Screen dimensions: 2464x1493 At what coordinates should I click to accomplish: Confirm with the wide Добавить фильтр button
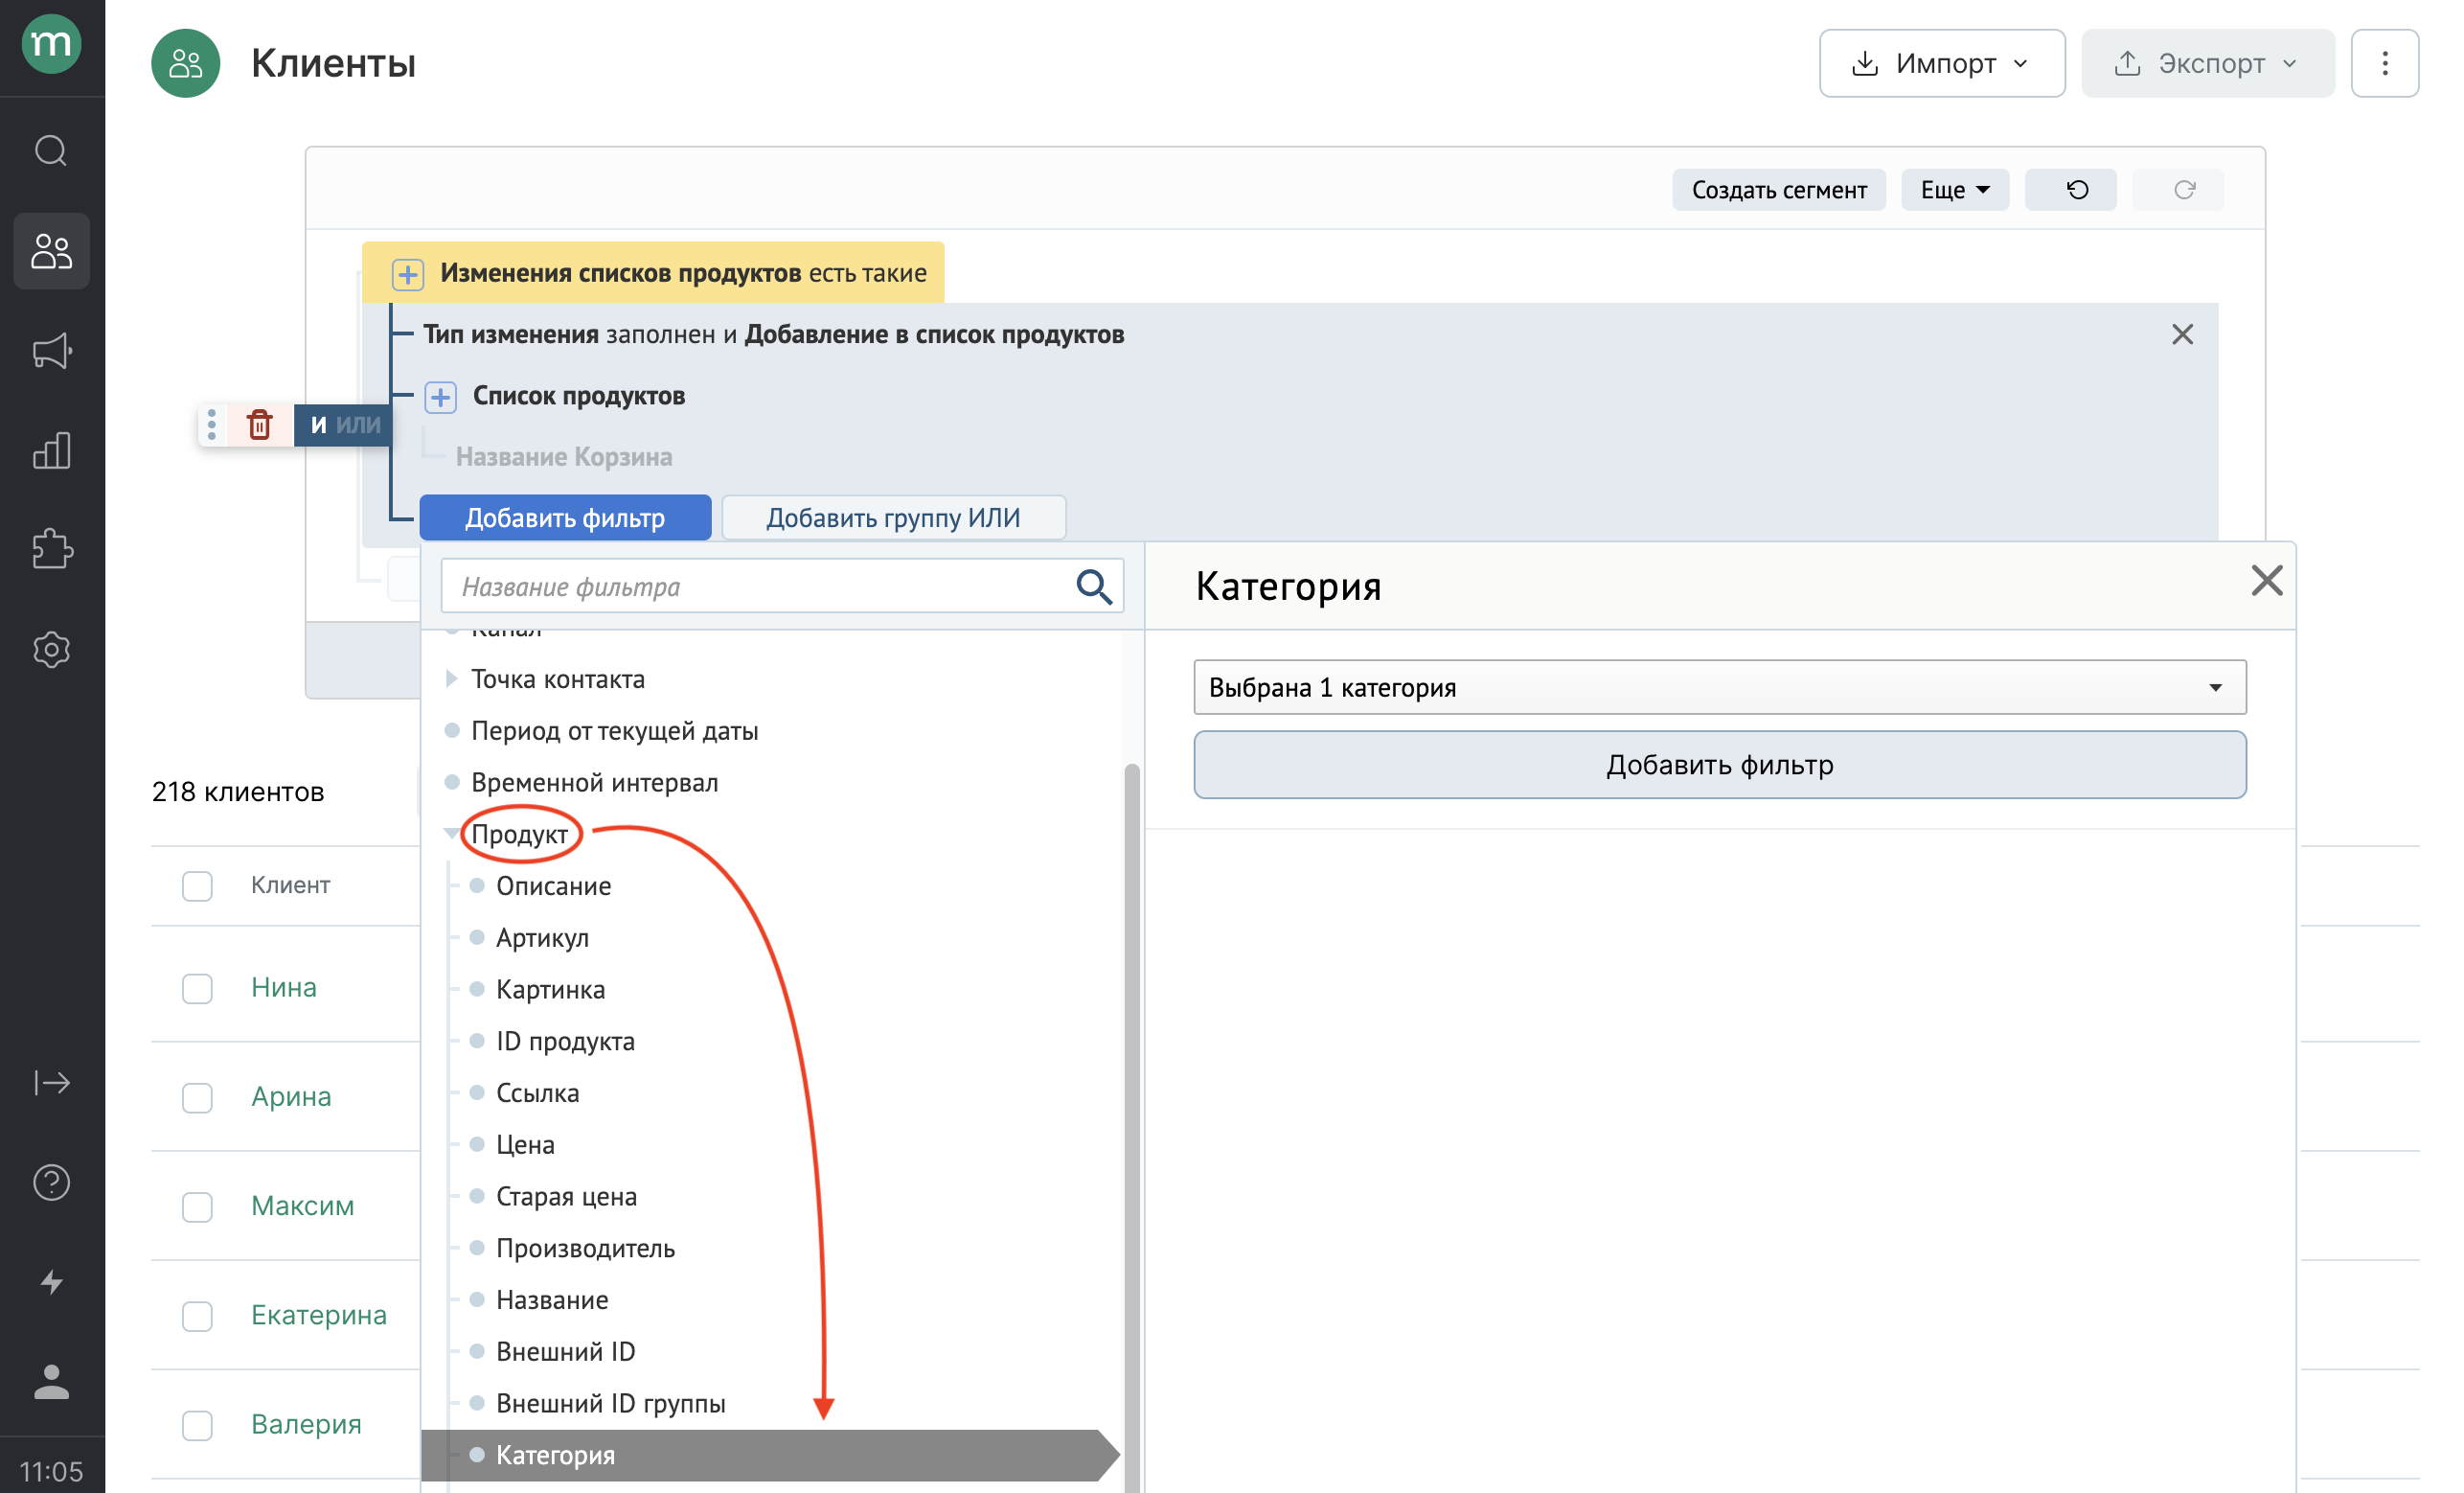(x=1719, y=765)
